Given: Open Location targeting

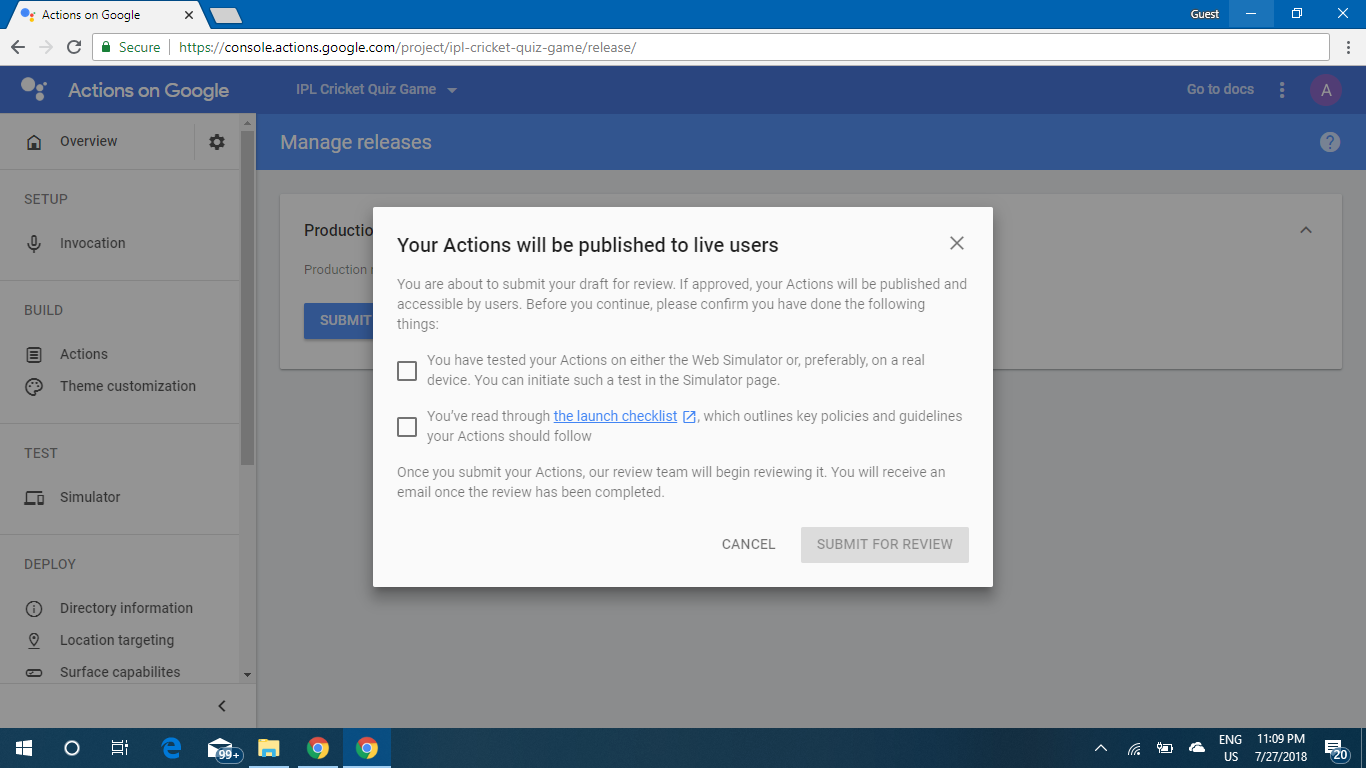Looking at the screenshot, I should [117, 640].
